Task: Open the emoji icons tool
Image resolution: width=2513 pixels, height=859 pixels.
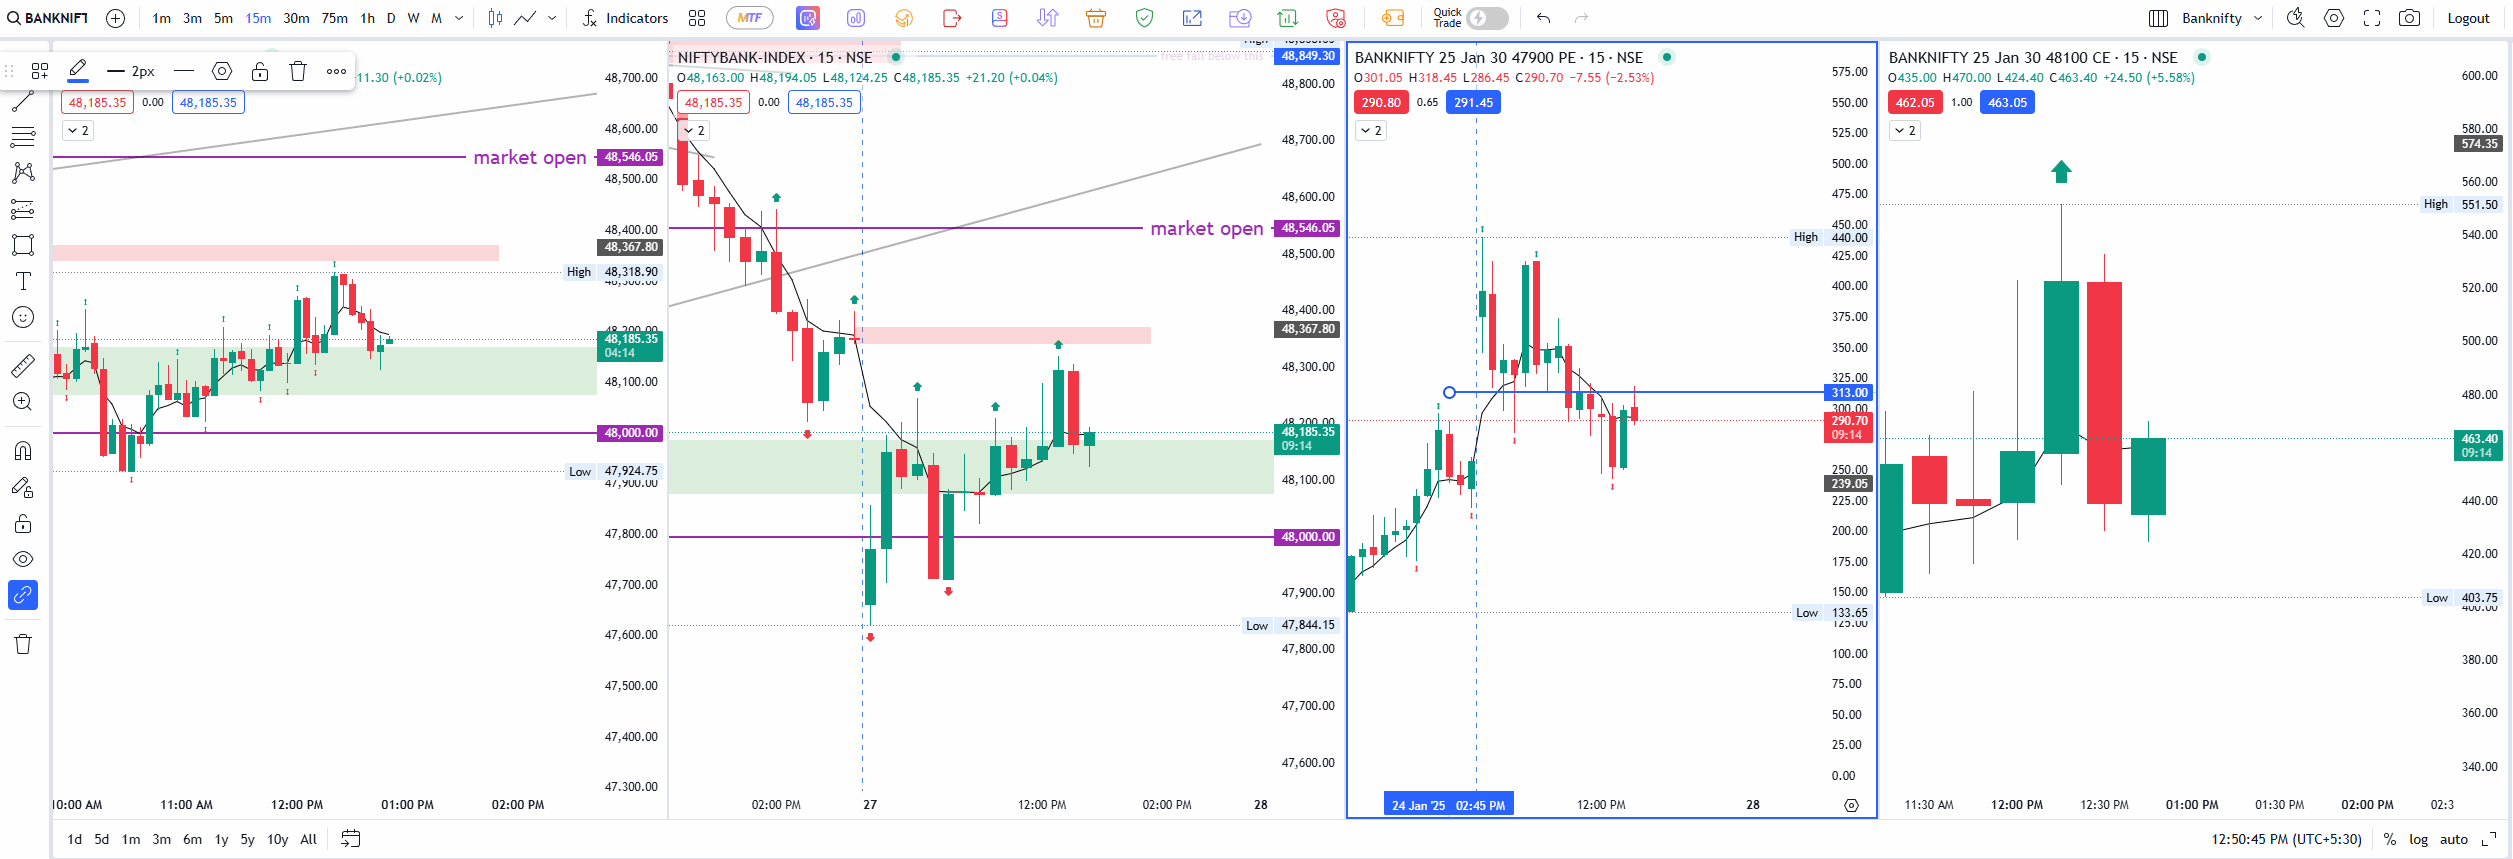Action: (x=23, y=317)
